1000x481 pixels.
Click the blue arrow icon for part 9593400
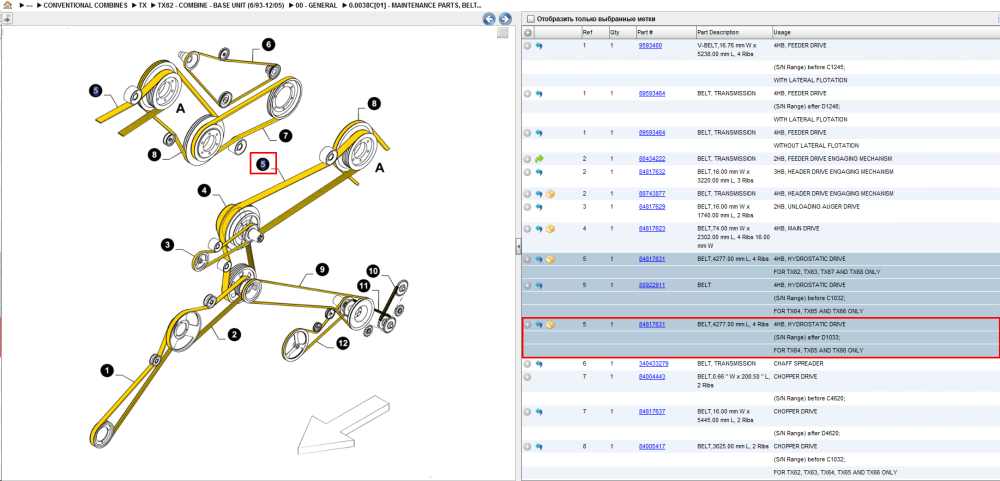(x=539, y=46)
